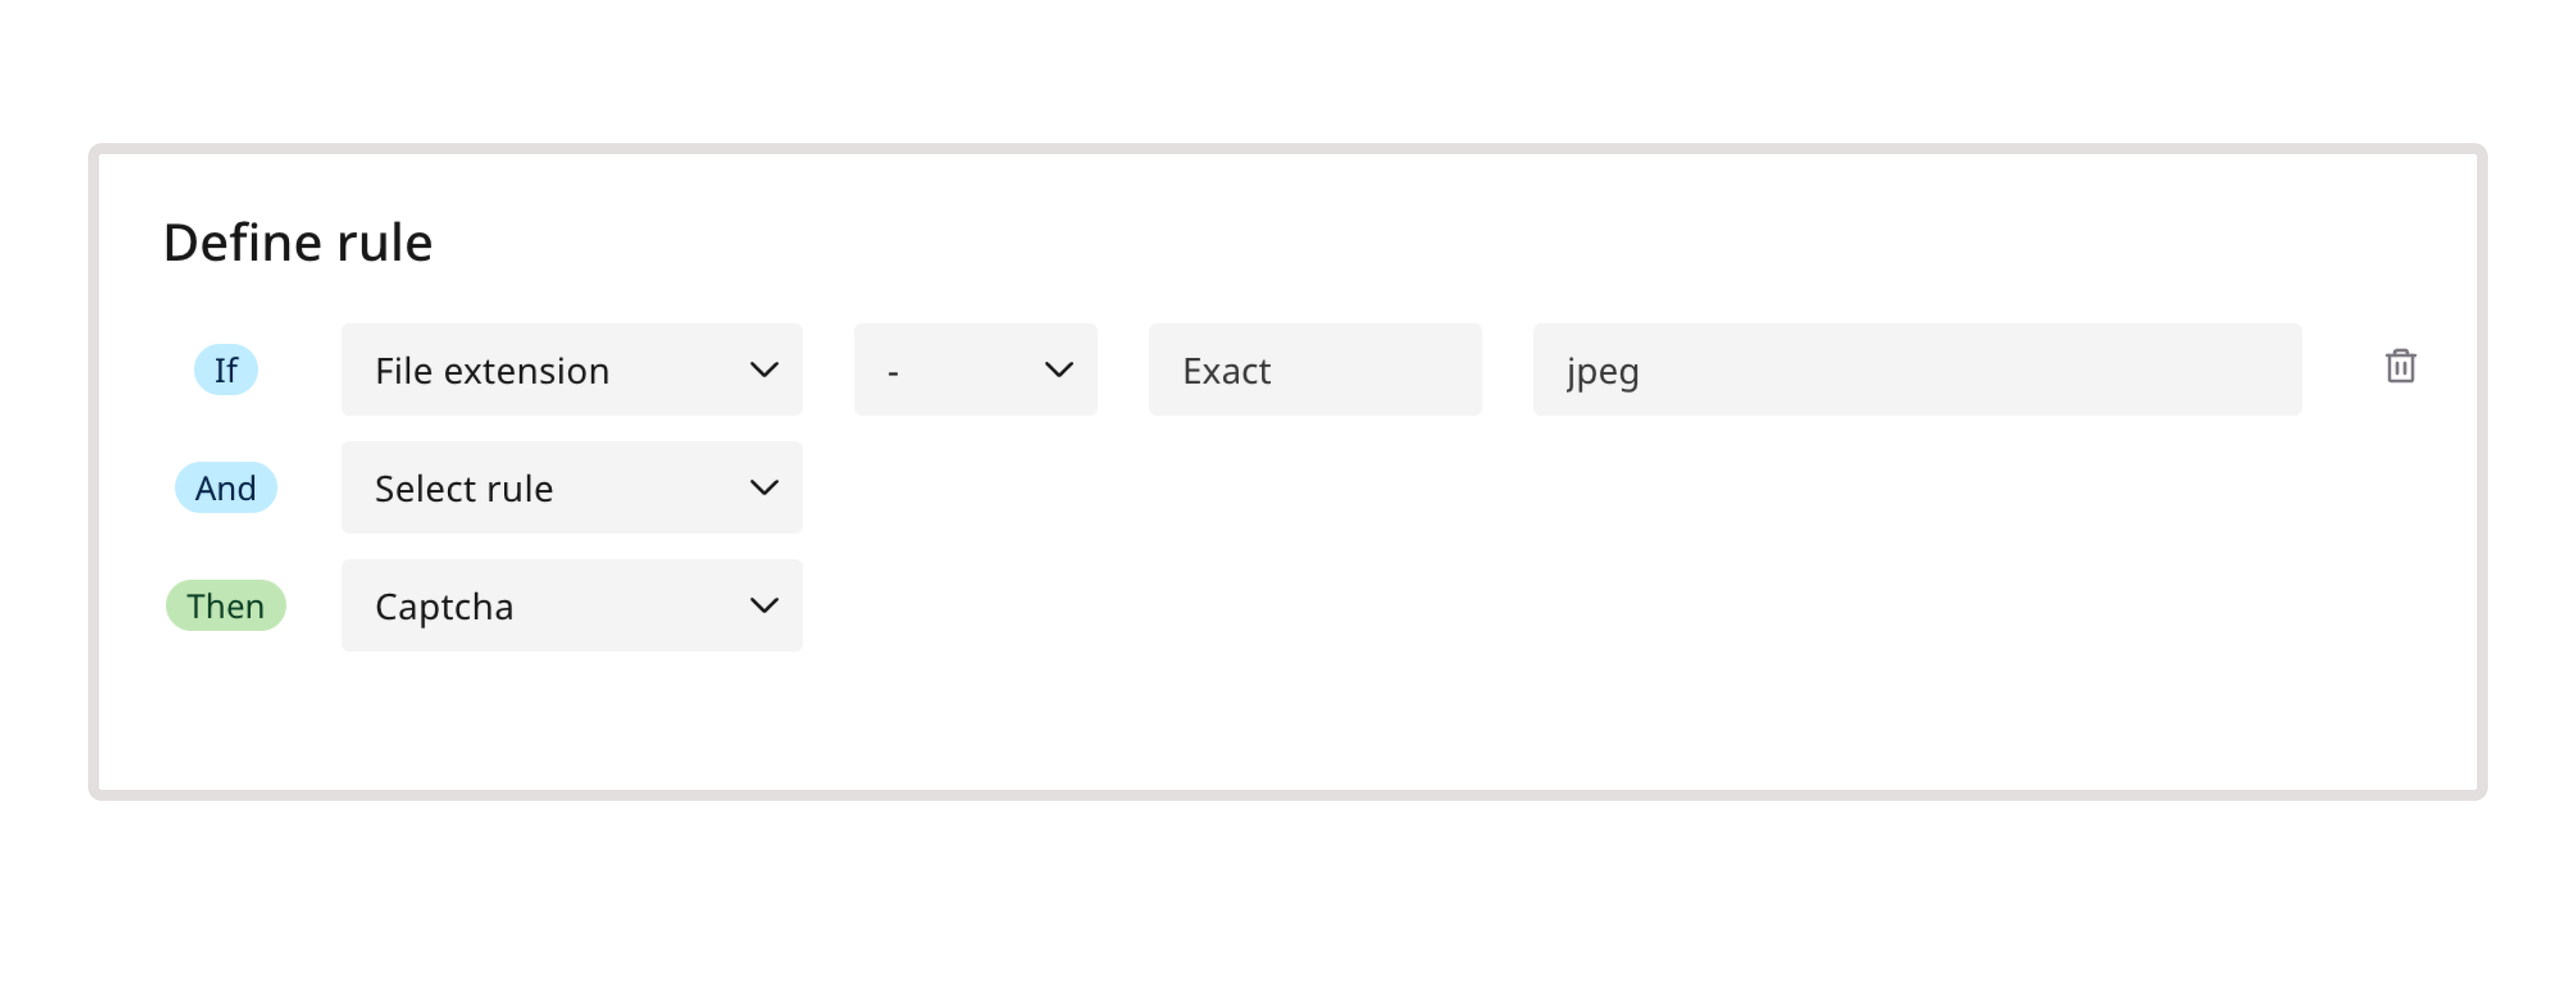This screenshot has width=2576, height=988.
Task: Click the If condition badge
Action: click(x=225, y=369)
